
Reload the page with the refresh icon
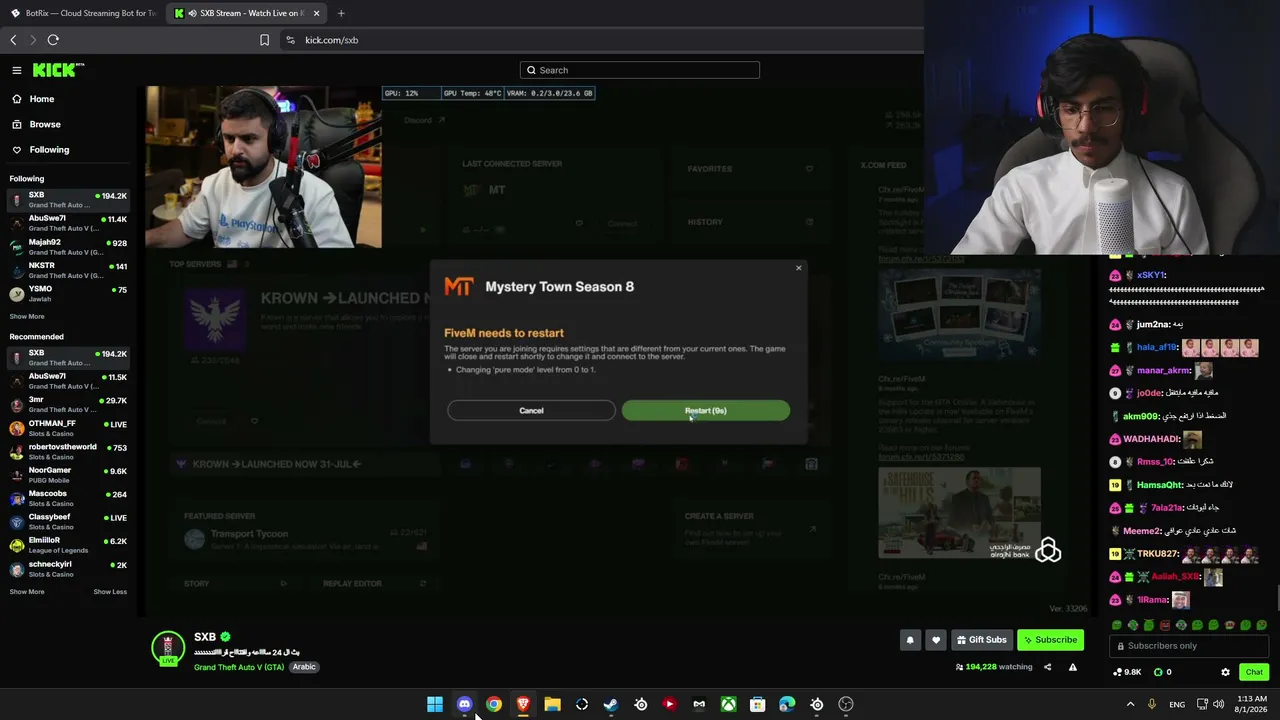[53, 40]
